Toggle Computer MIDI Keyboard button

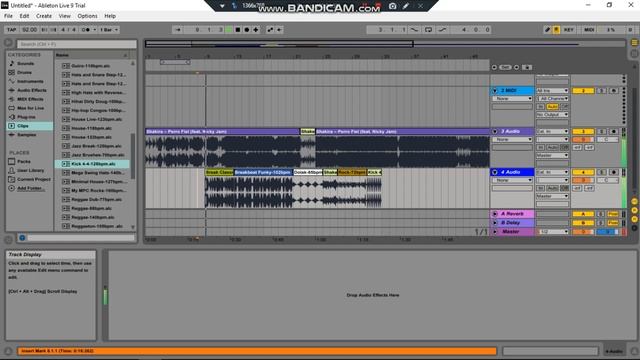pos(556,30)
